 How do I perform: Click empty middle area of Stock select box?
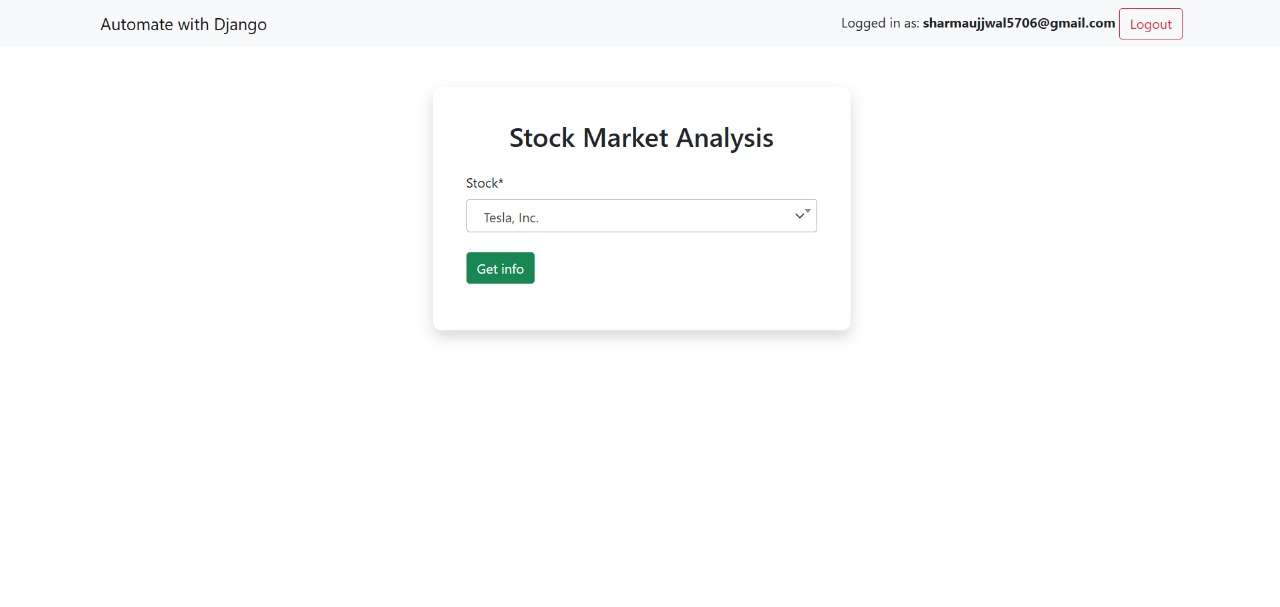660,216
